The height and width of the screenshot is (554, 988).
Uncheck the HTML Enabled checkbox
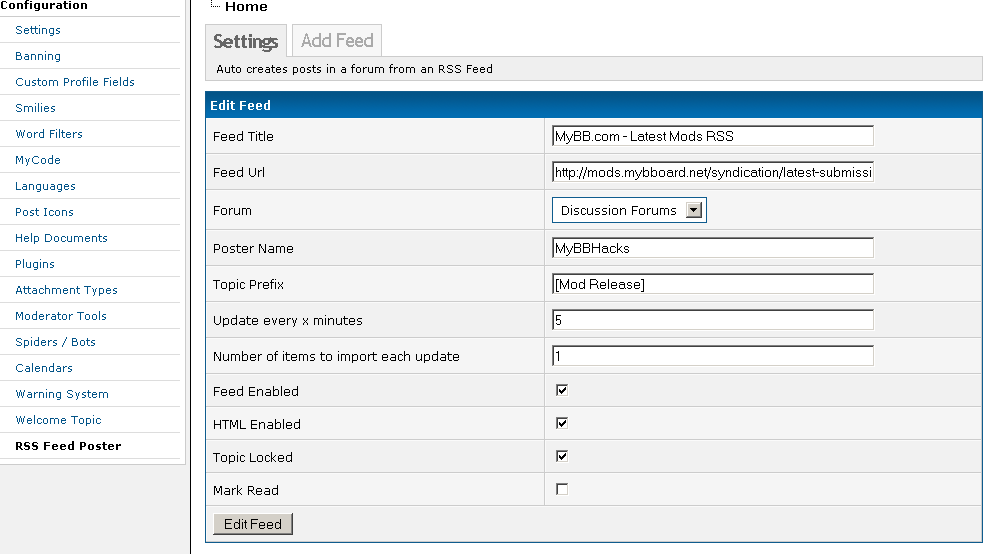click(x=562, y=423)
